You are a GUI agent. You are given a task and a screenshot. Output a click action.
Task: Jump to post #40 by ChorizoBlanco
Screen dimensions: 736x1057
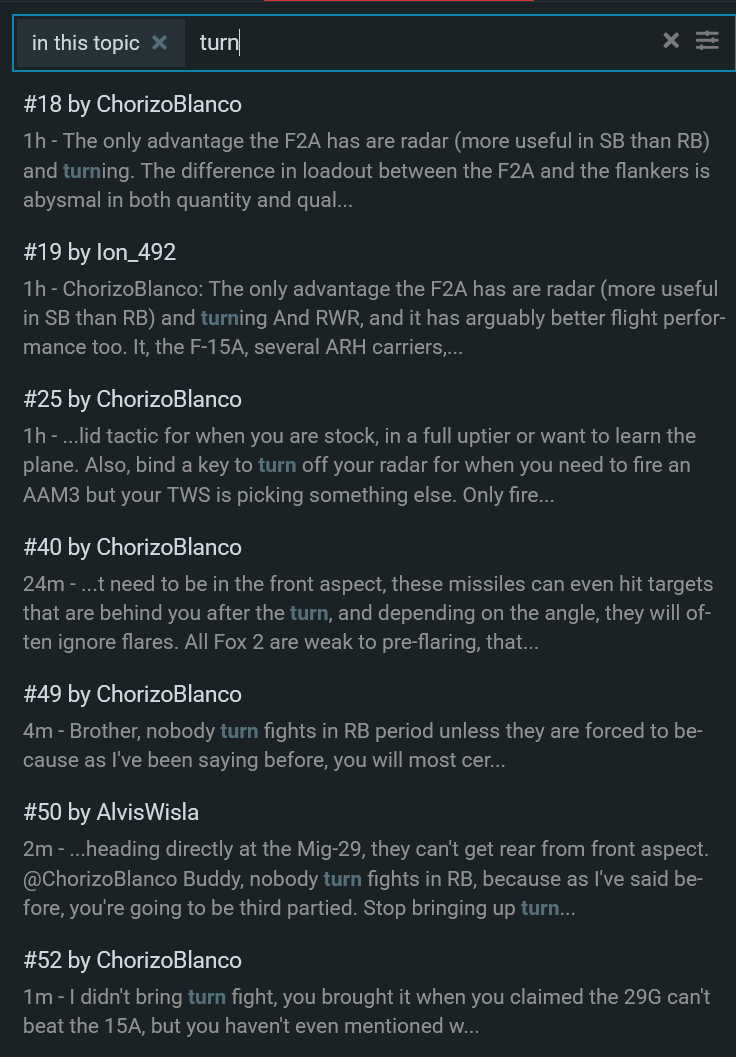[x=132, y=547]
